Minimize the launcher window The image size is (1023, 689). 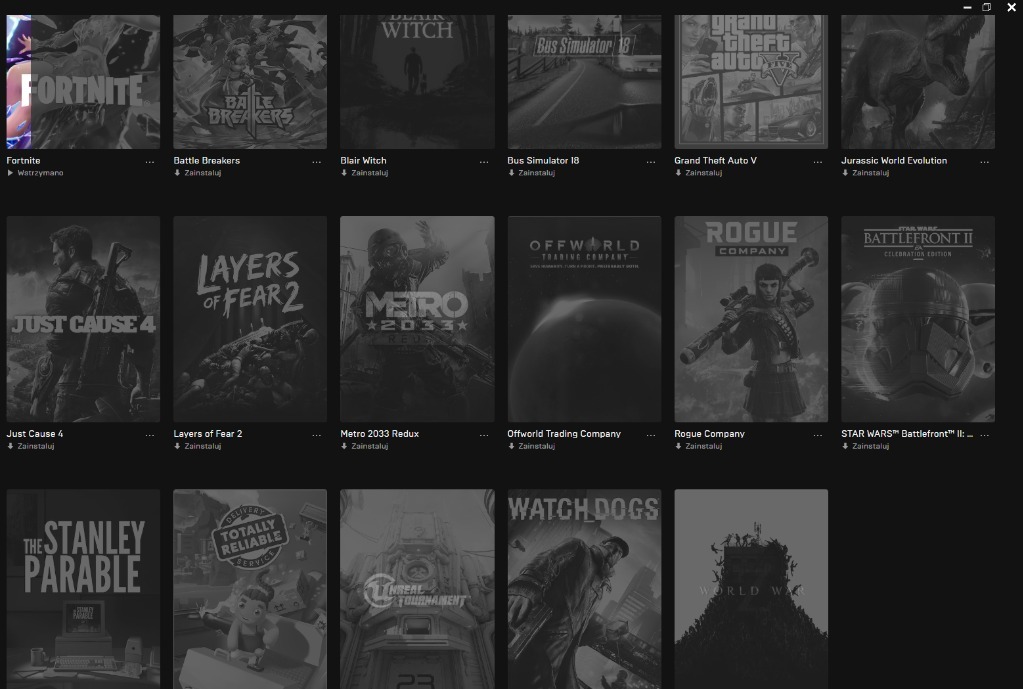(968, 7)
